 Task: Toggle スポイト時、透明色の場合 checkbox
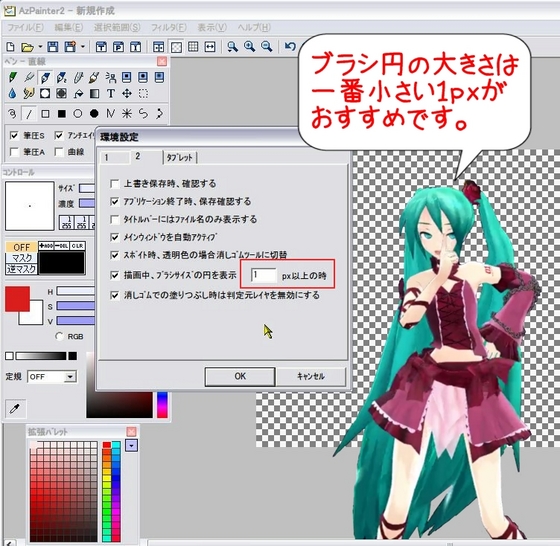point(115,255)
